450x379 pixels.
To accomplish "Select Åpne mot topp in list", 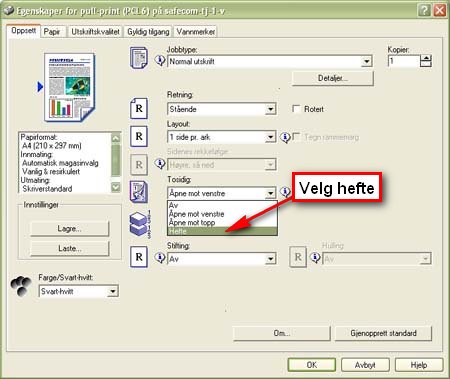I will pyautogui.click(x=222, y=223).
